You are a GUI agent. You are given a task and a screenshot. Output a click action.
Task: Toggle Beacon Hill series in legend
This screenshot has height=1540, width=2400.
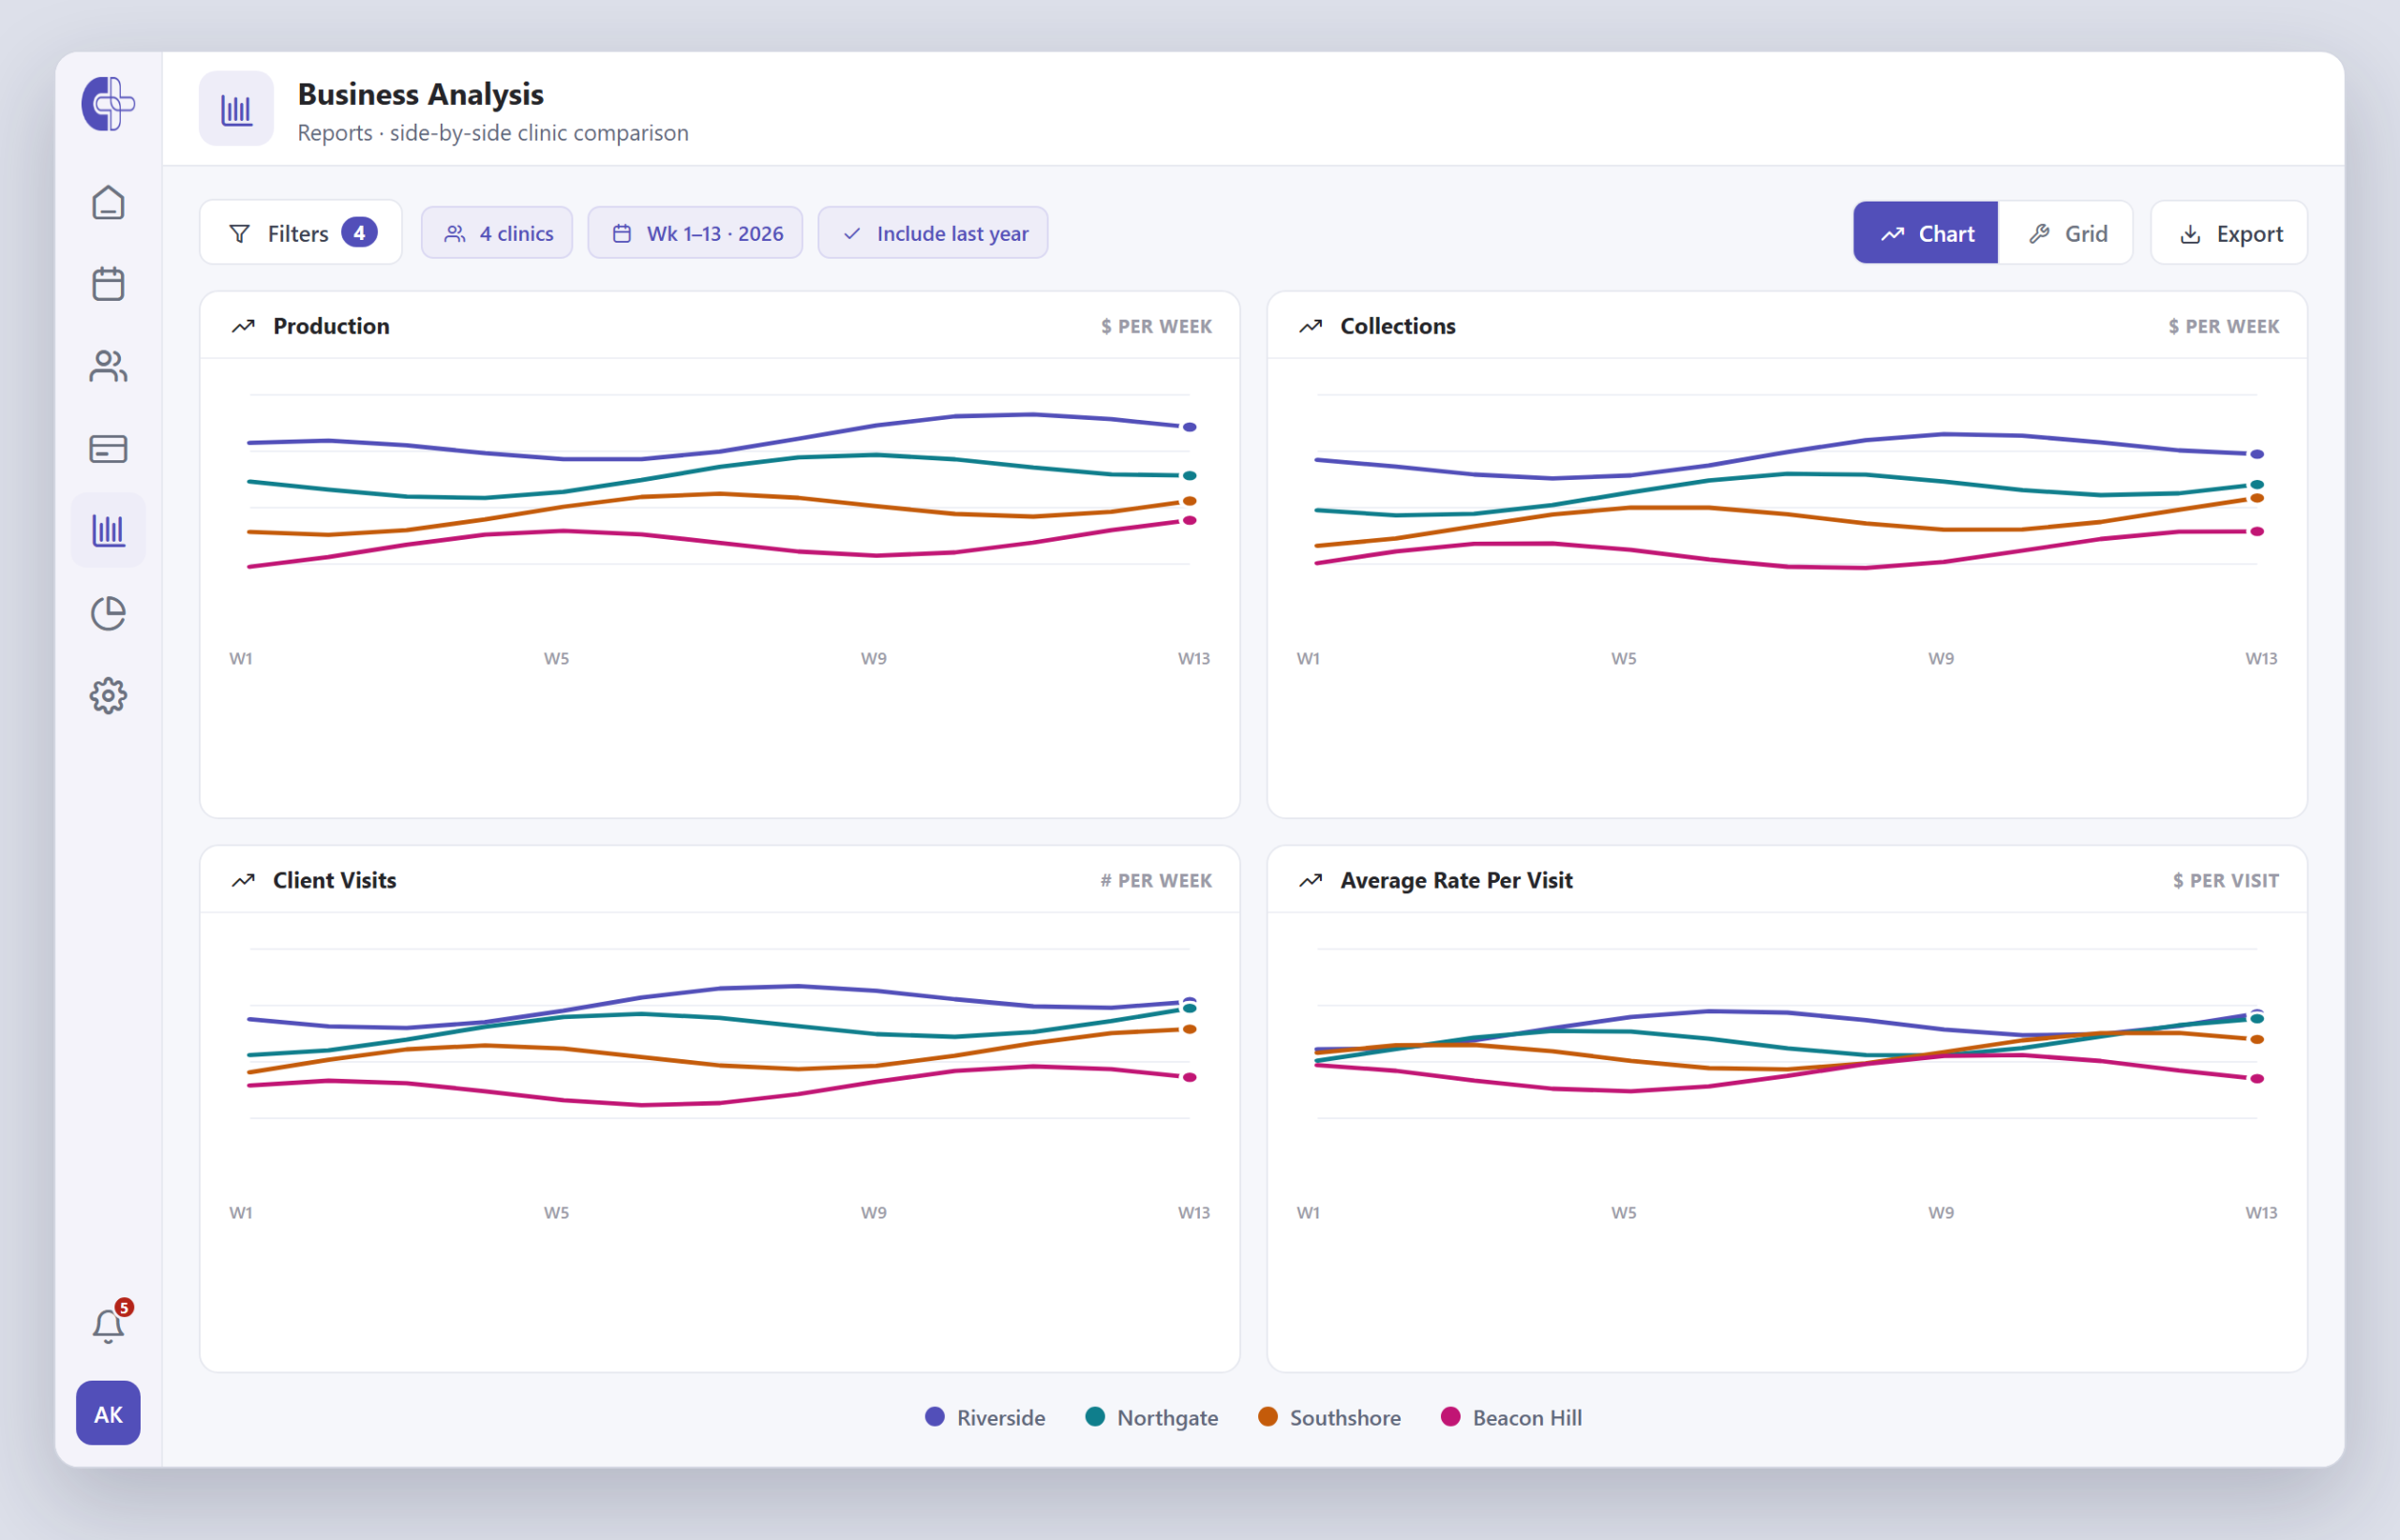tap(1511, 1417)
